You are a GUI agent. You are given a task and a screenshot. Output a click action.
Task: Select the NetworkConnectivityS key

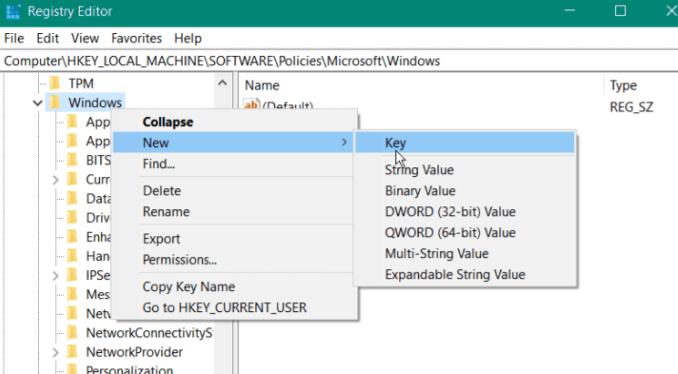click(149, 333)
